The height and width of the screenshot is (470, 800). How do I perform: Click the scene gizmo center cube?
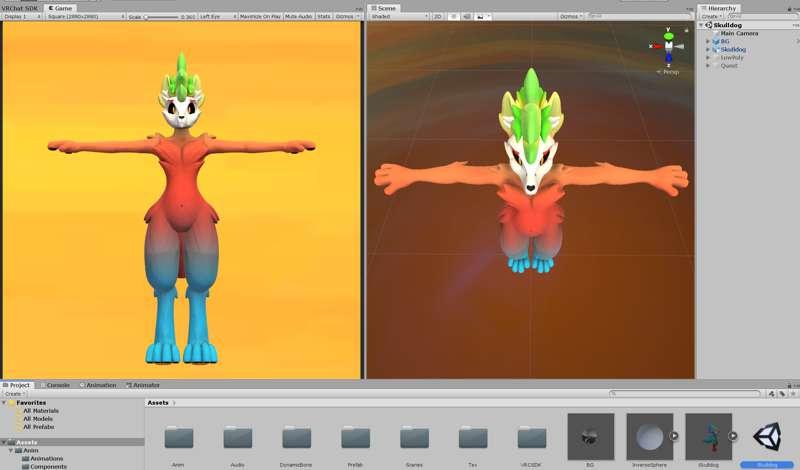click(668, 45)
